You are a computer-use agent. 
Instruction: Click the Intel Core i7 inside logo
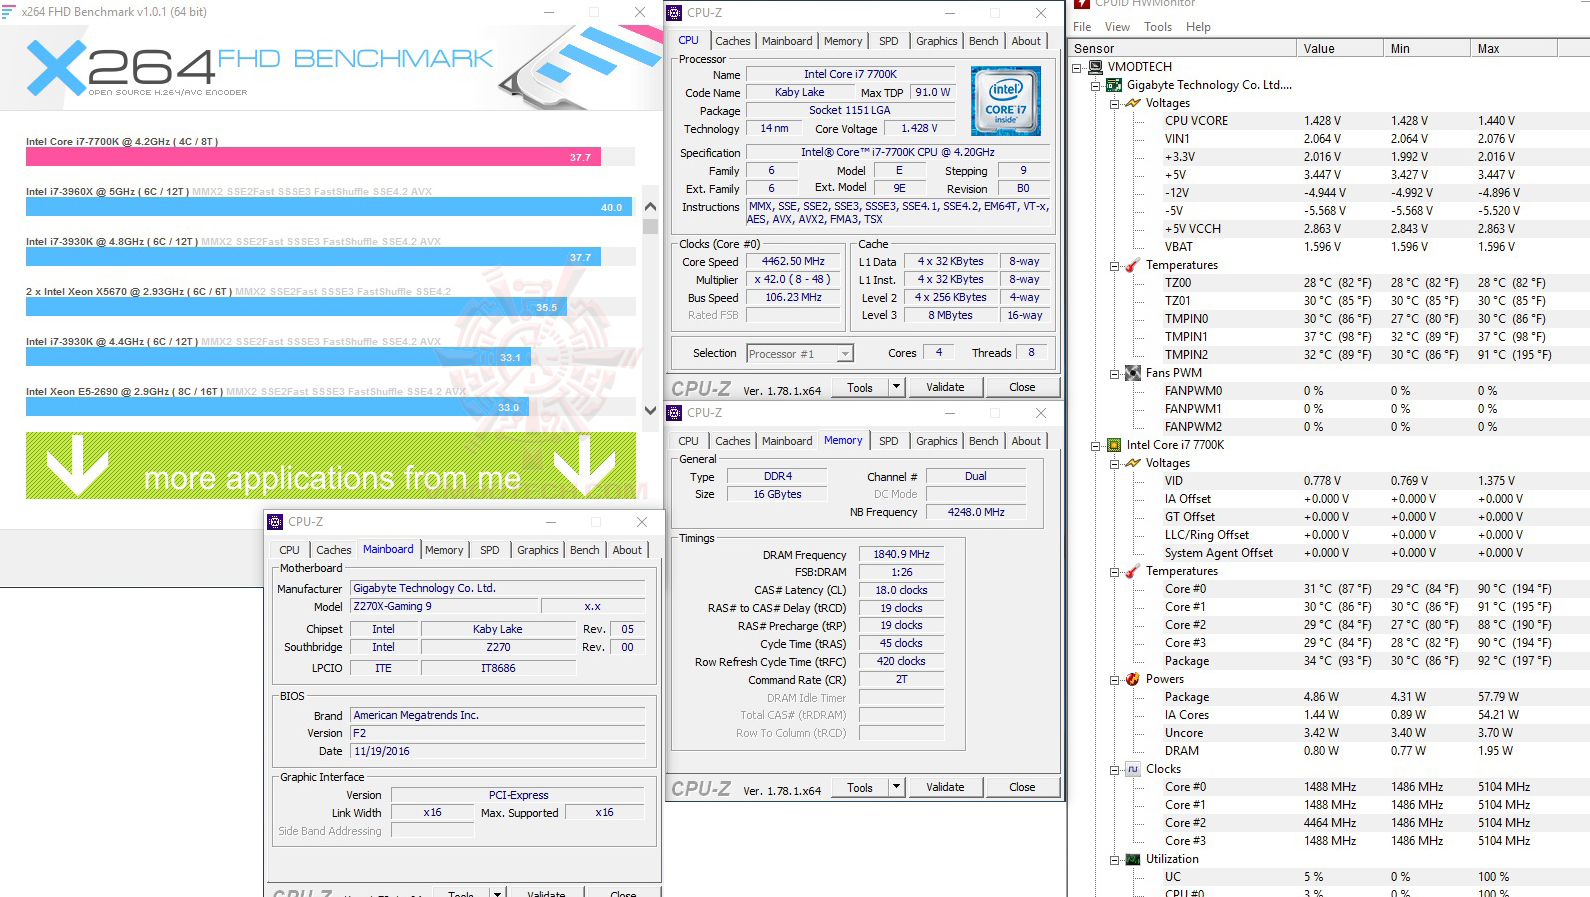tap(1006, 101)
